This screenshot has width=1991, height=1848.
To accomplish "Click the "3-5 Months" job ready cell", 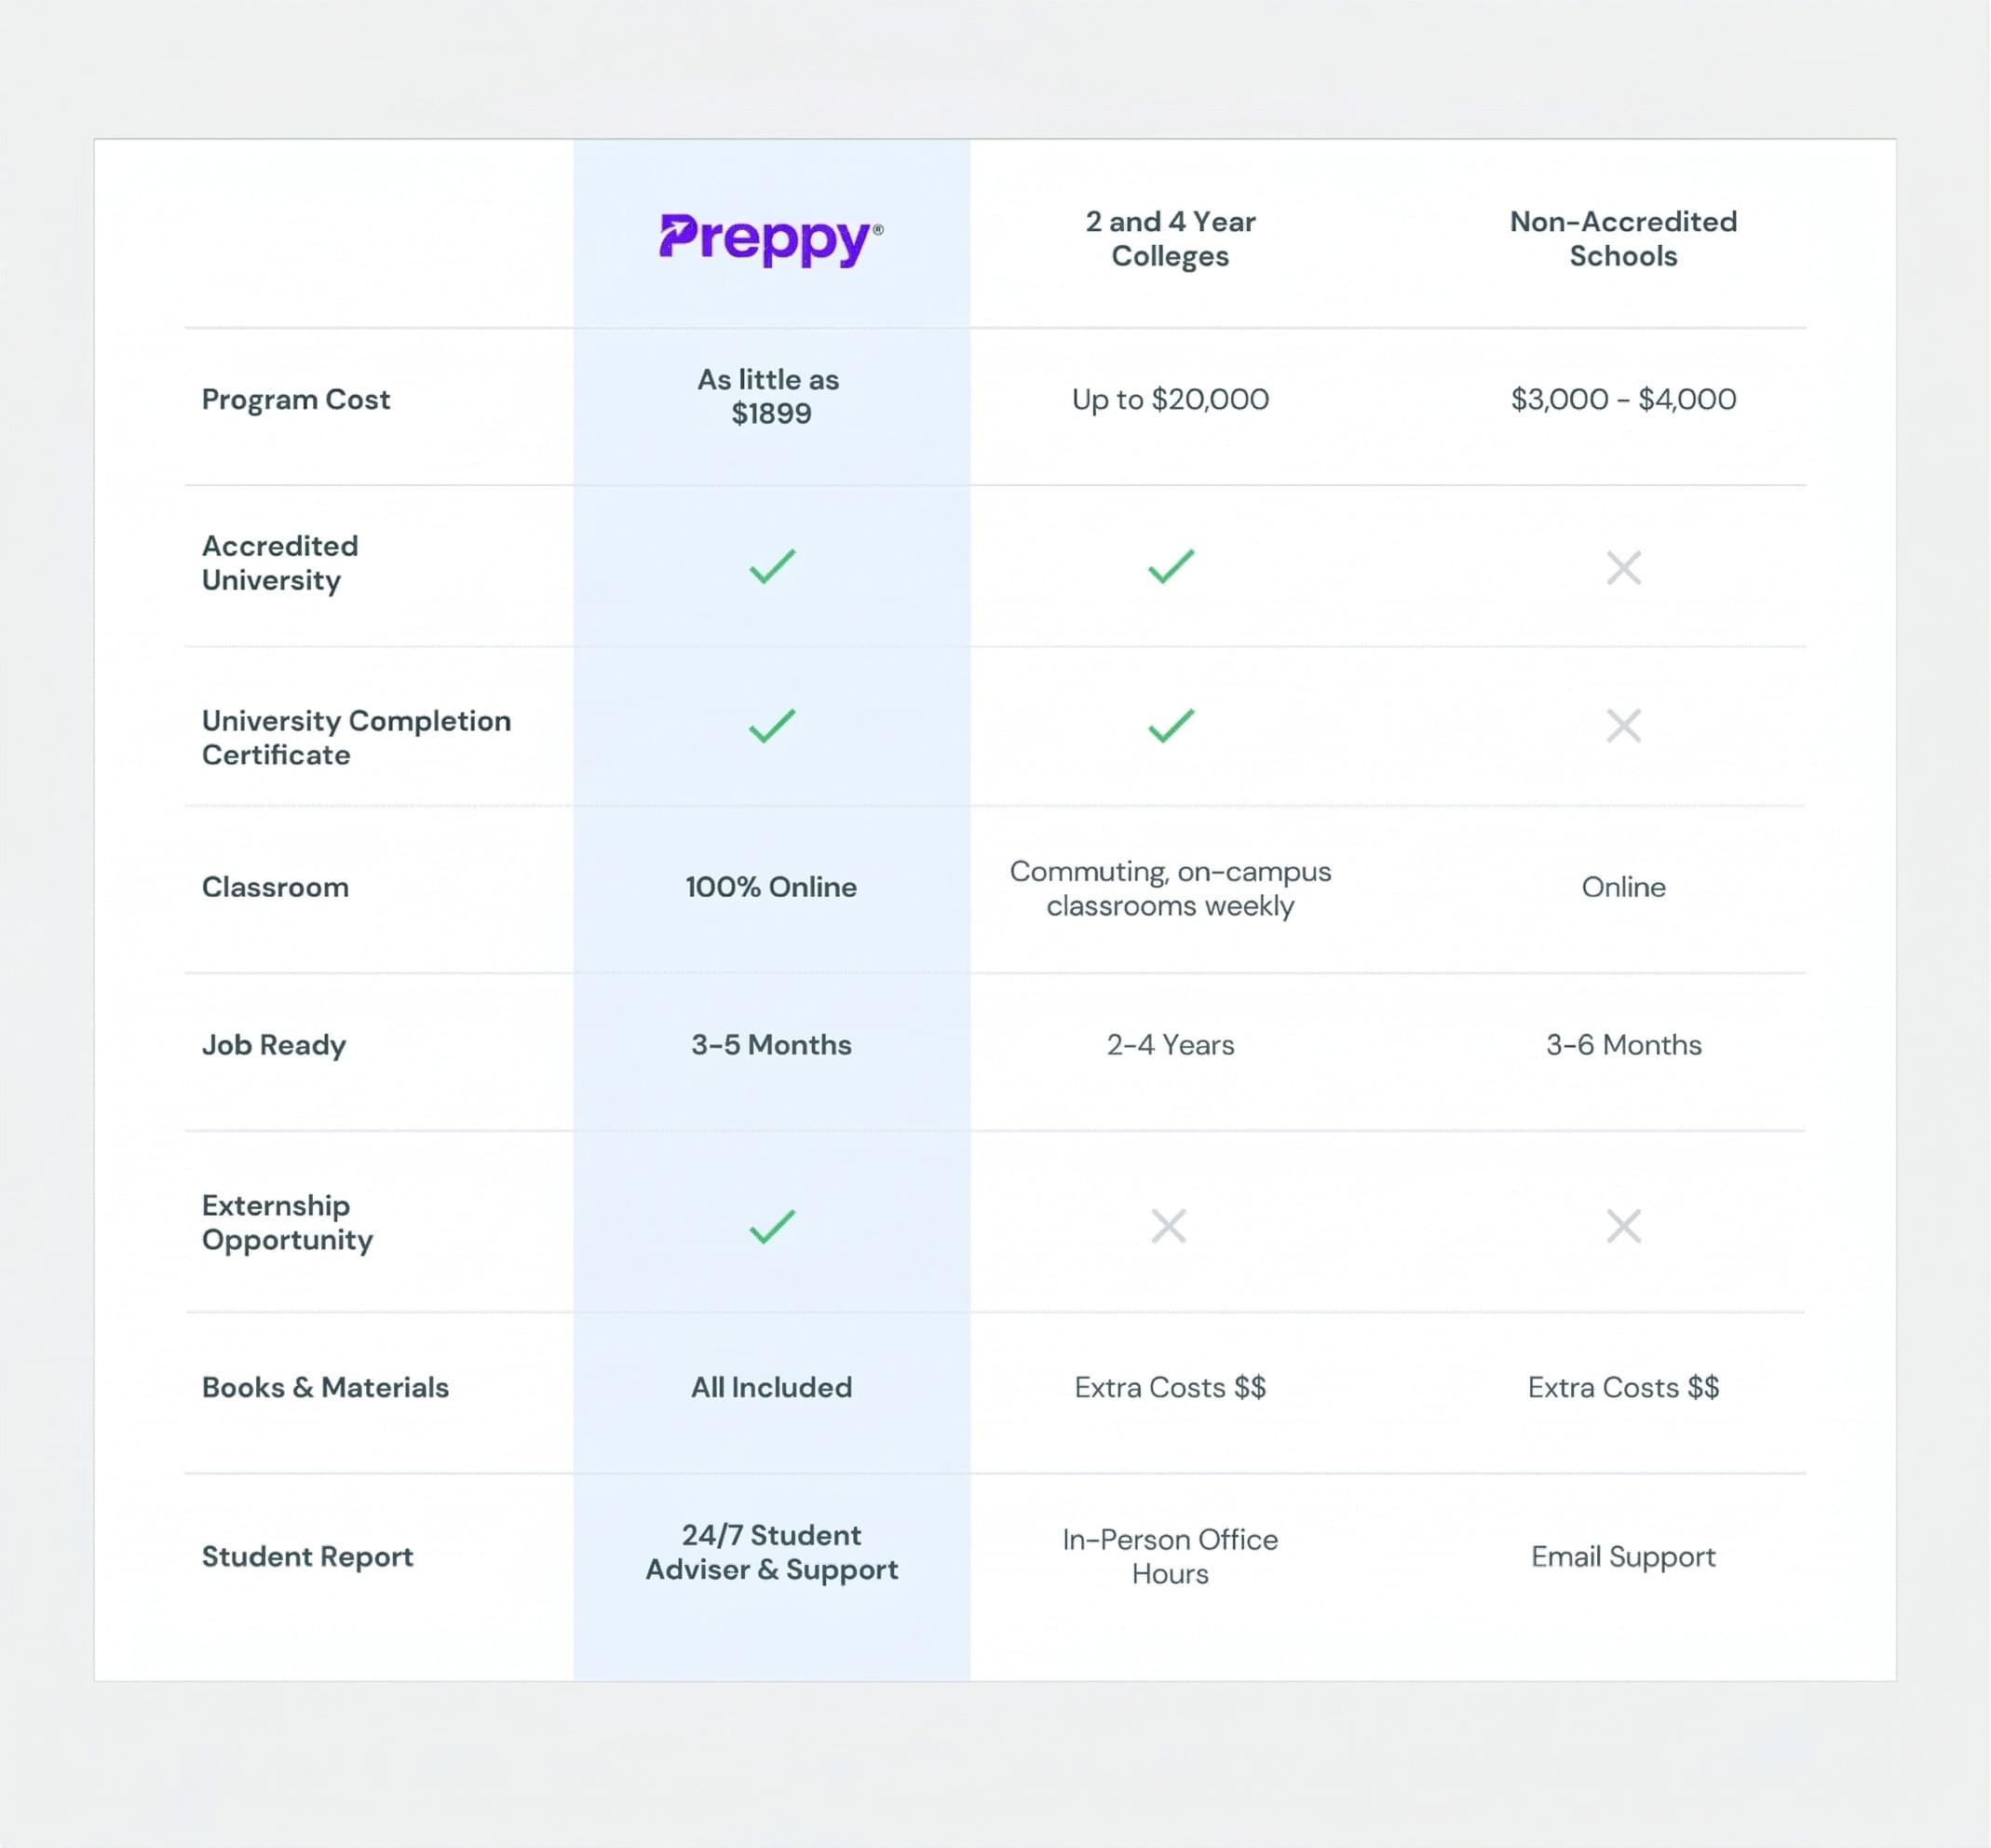I will pyautogui.click(x=771, y=1045).
